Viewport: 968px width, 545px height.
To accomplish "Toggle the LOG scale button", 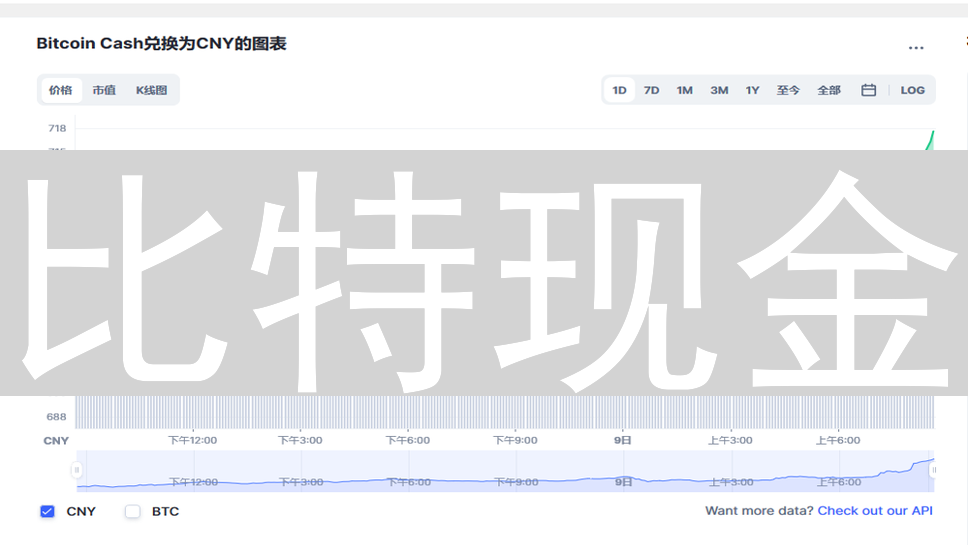I will (x=912, y=90).
